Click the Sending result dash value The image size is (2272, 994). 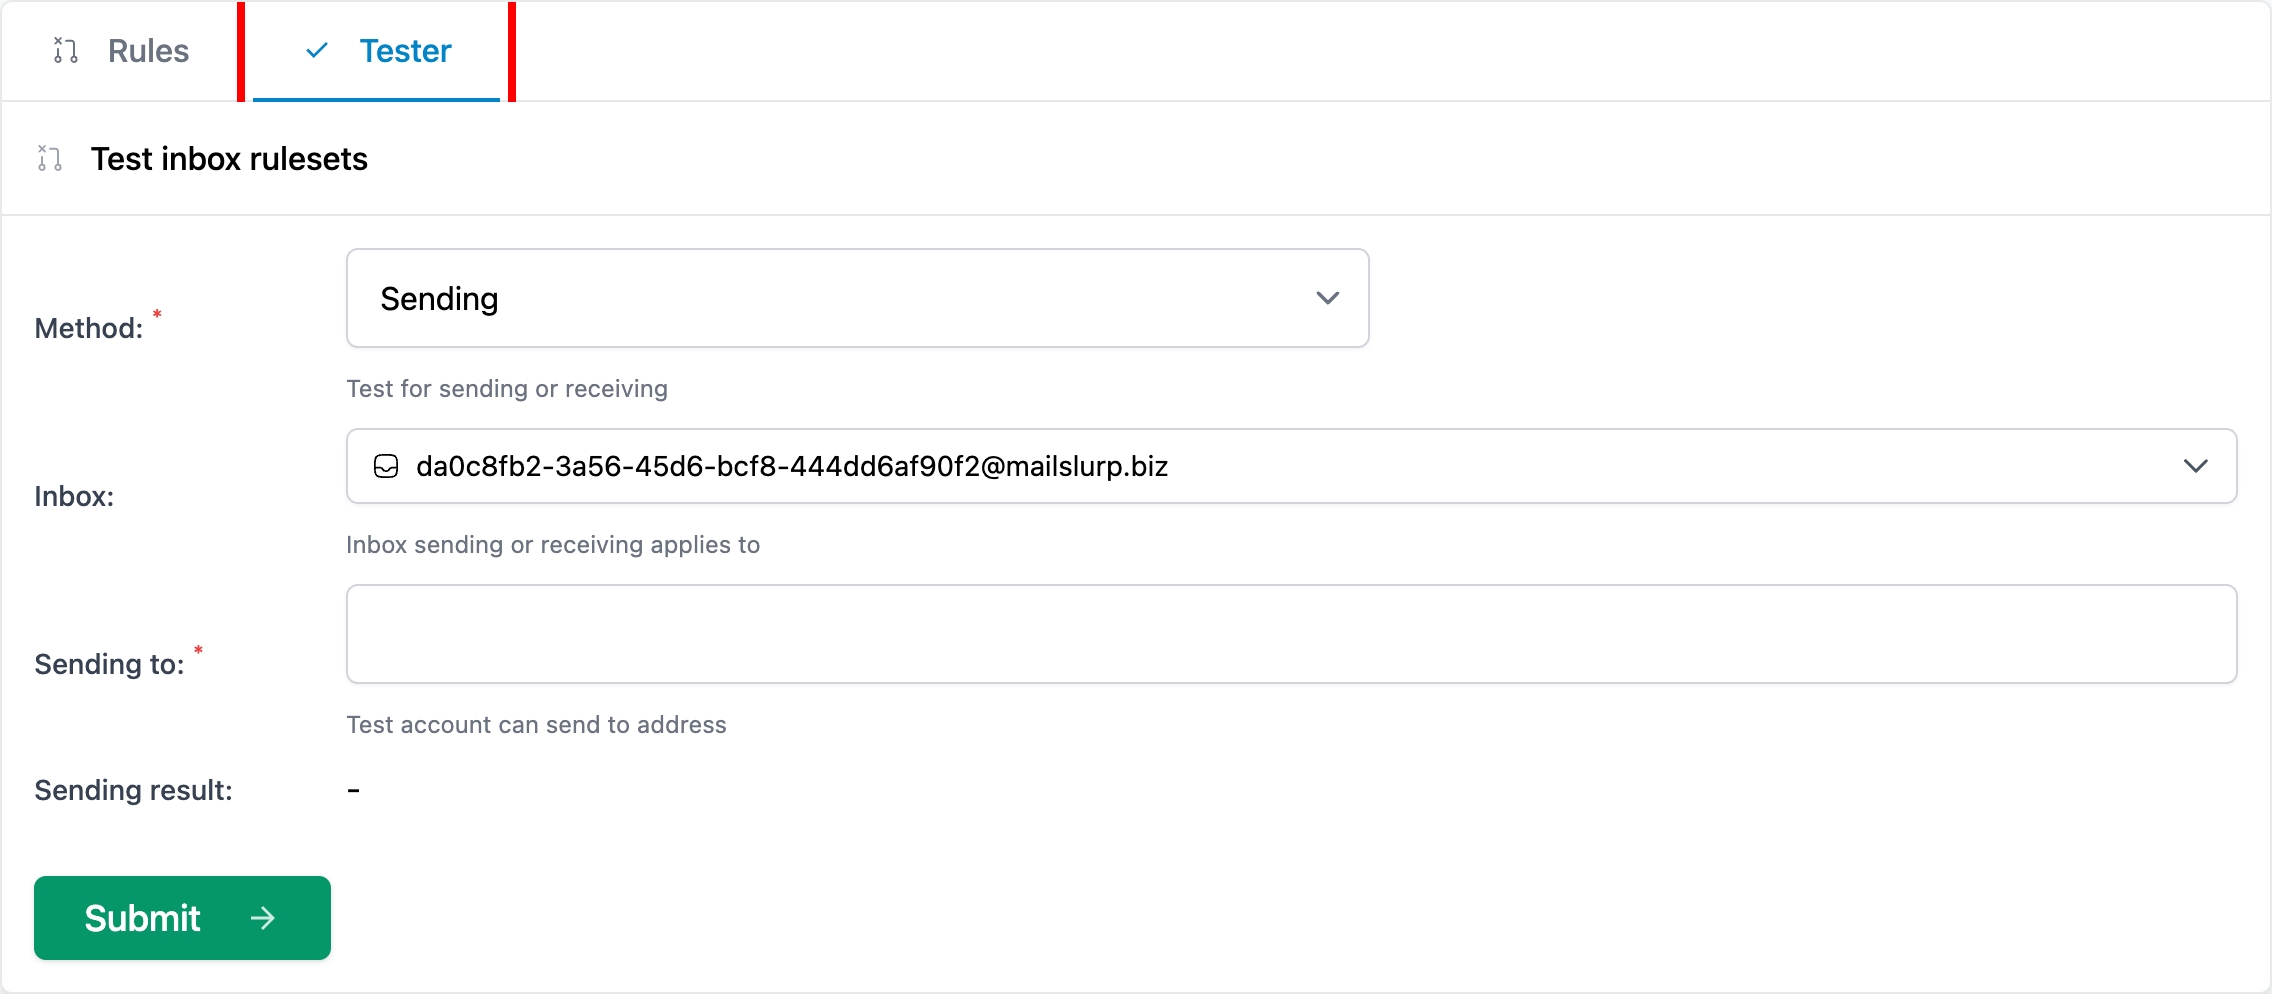[x=354, y=790]
